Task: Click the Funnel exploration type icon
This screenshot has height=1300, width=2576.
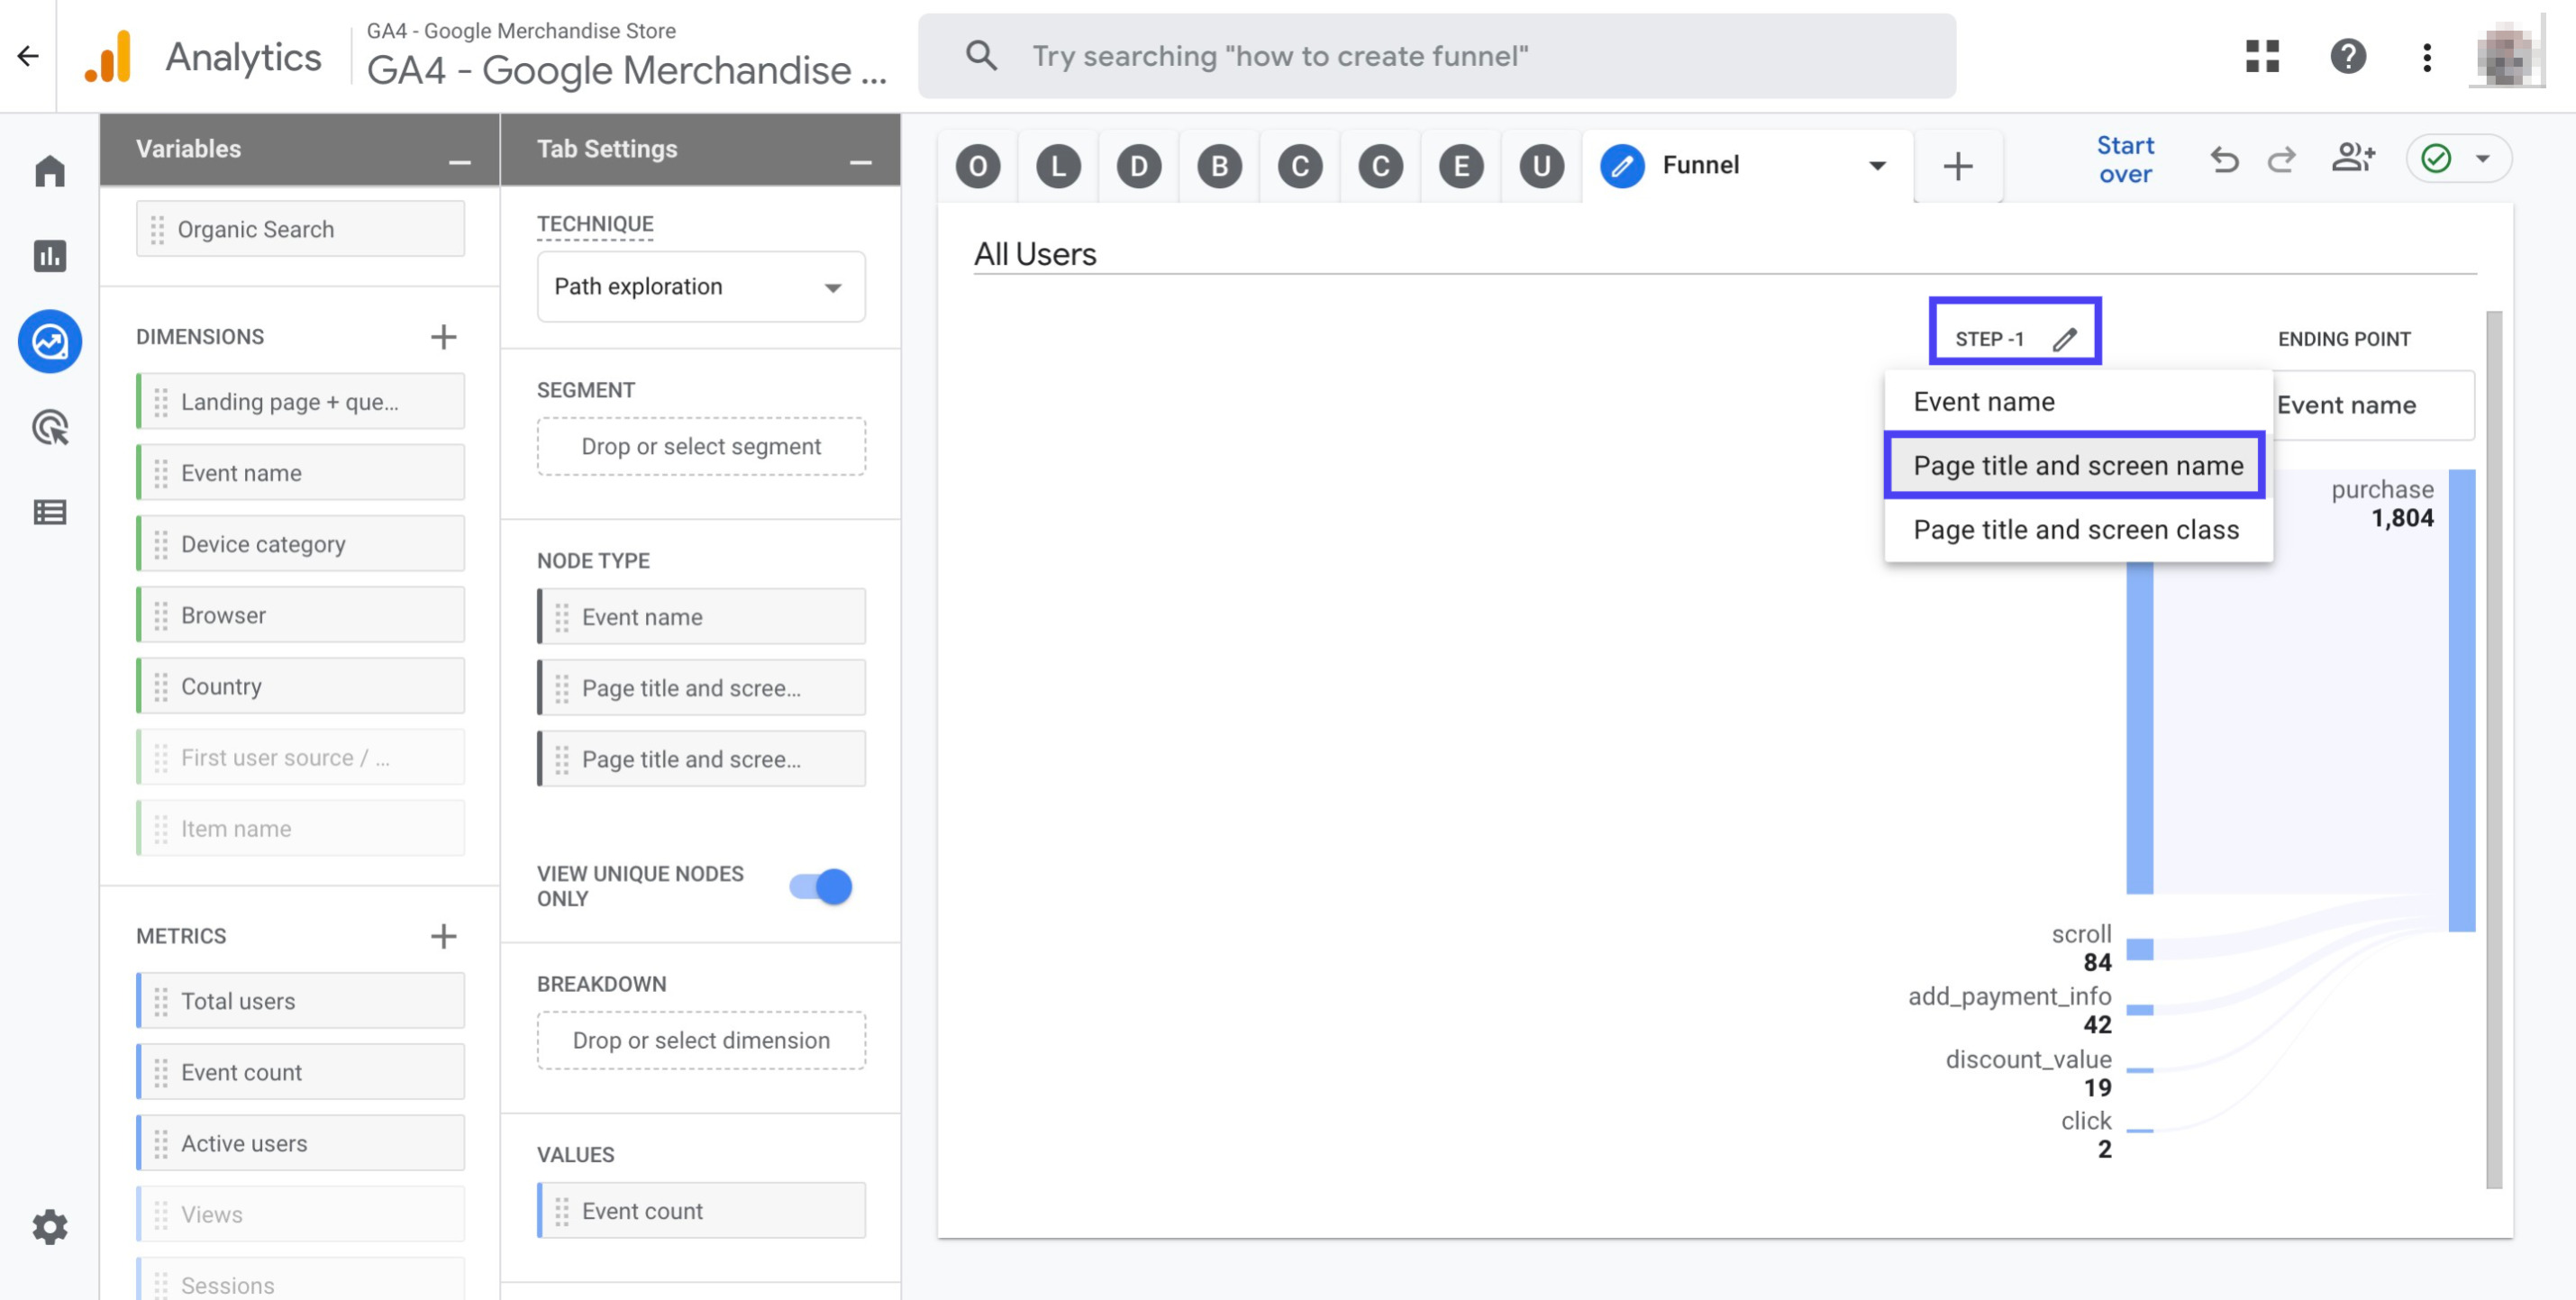Action: click(x=1618, y=162)
